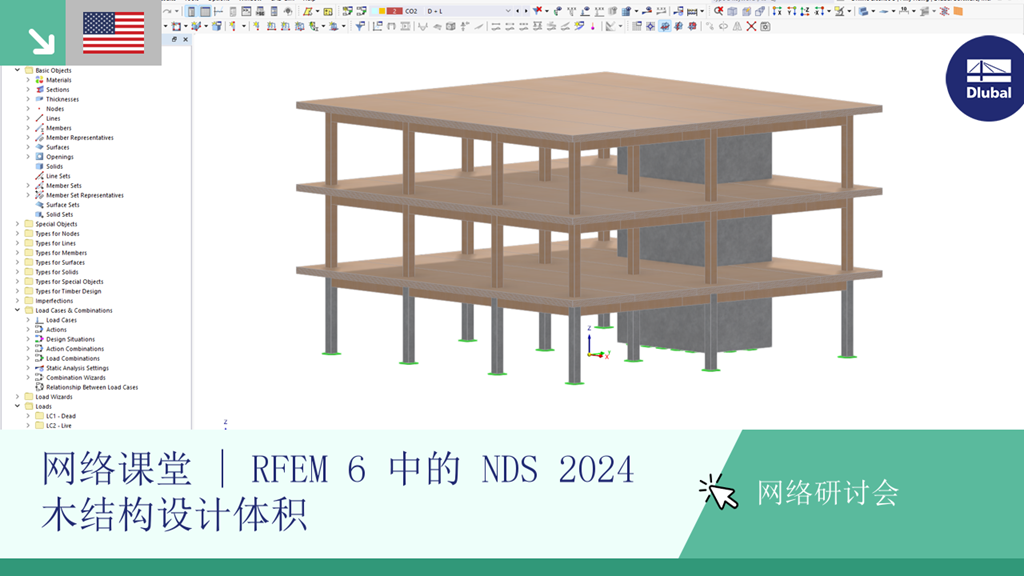Select Design Situations tree item
The image size is (1024, 576).
coord(71,339)
